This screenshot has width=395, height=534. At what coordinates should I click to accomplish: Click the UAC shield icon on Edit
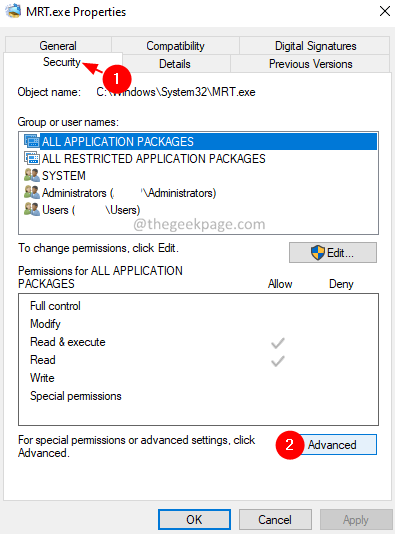point(318,253)
